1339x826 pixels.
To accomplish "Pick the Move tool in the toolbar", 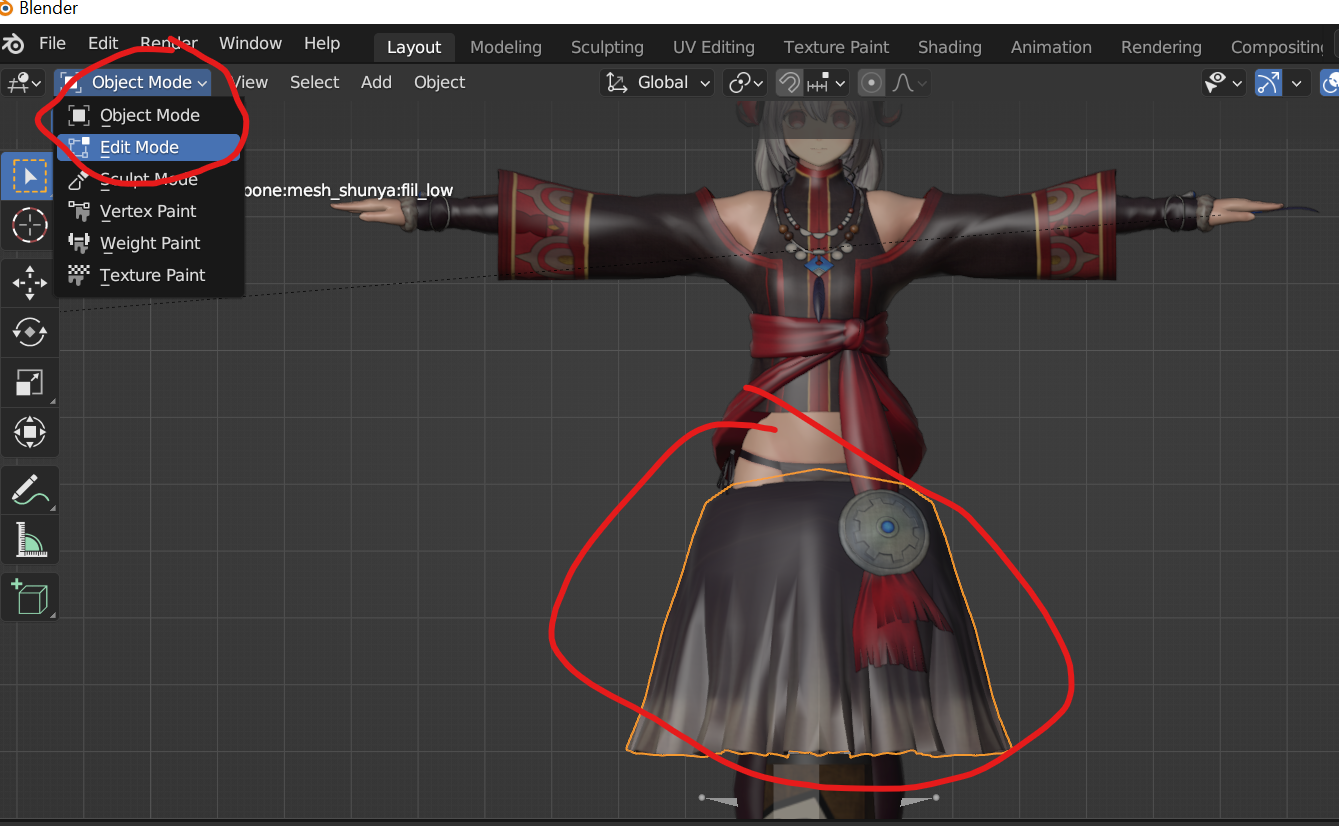I will point(30,284).
